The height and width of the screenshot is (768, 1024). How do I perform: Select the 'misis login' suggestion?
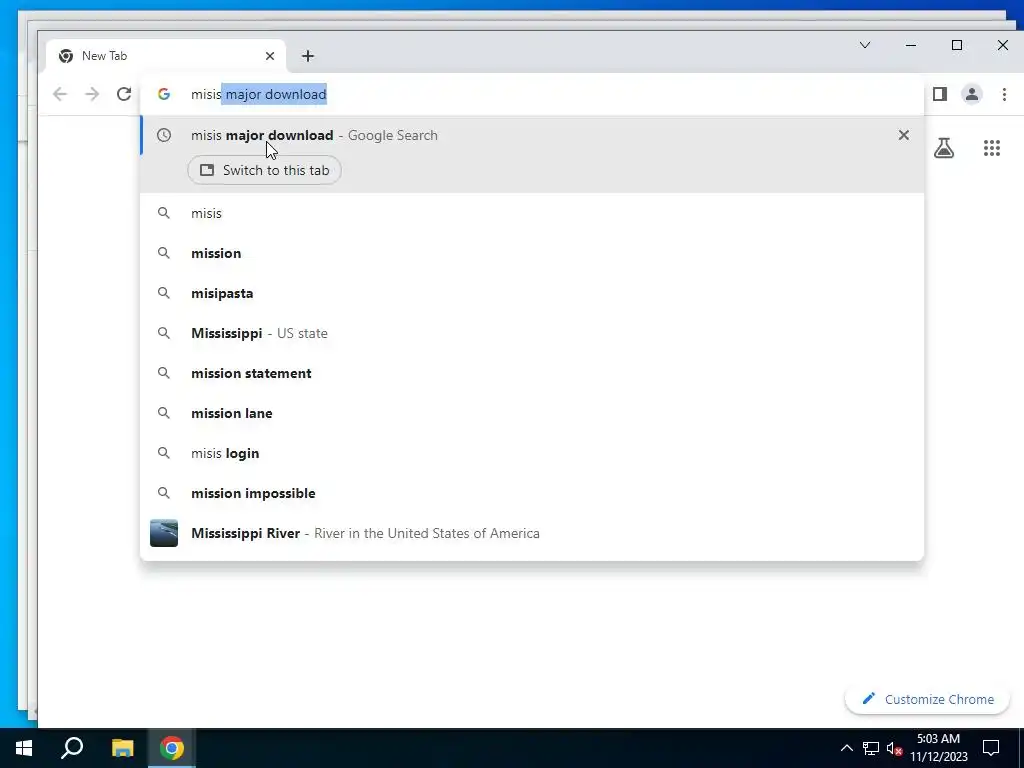click(532, 453)
